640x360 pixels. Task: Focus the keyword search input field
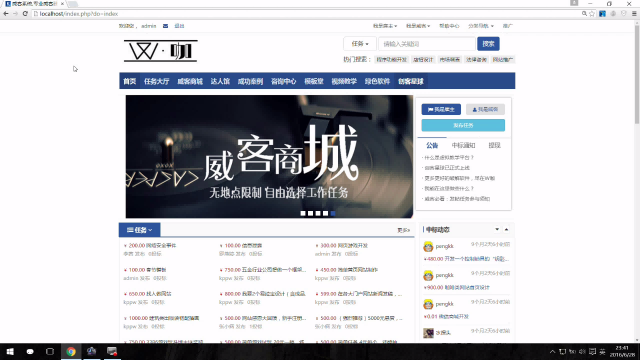427,44
